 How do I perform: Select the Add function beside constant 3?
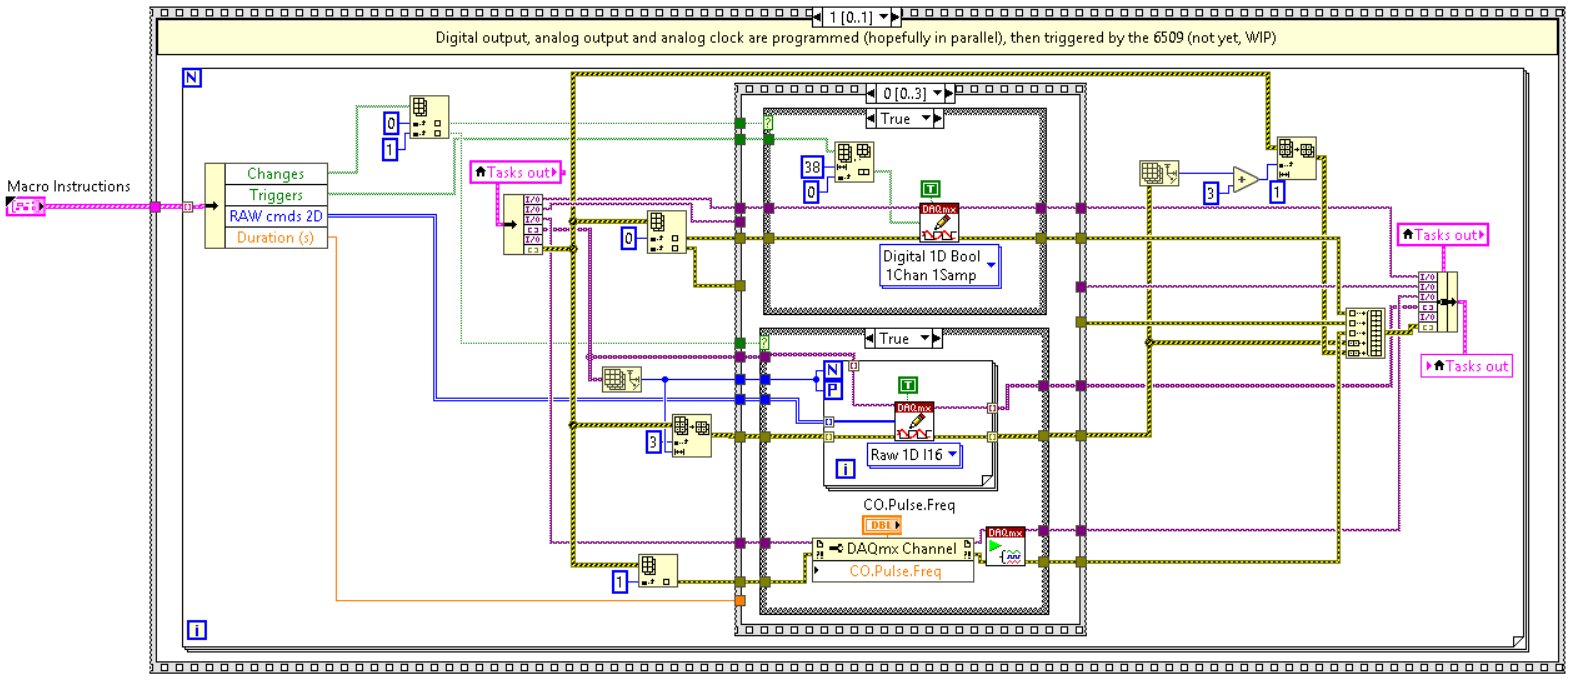[x=1245, y=181]
